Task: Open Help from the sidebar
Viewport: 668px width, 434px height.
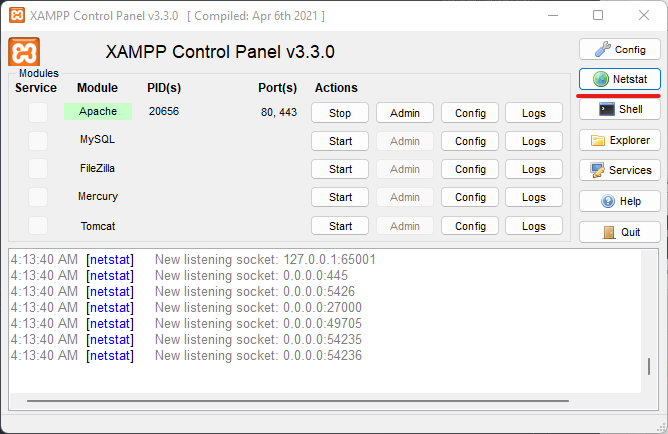Action: [620, 201]
